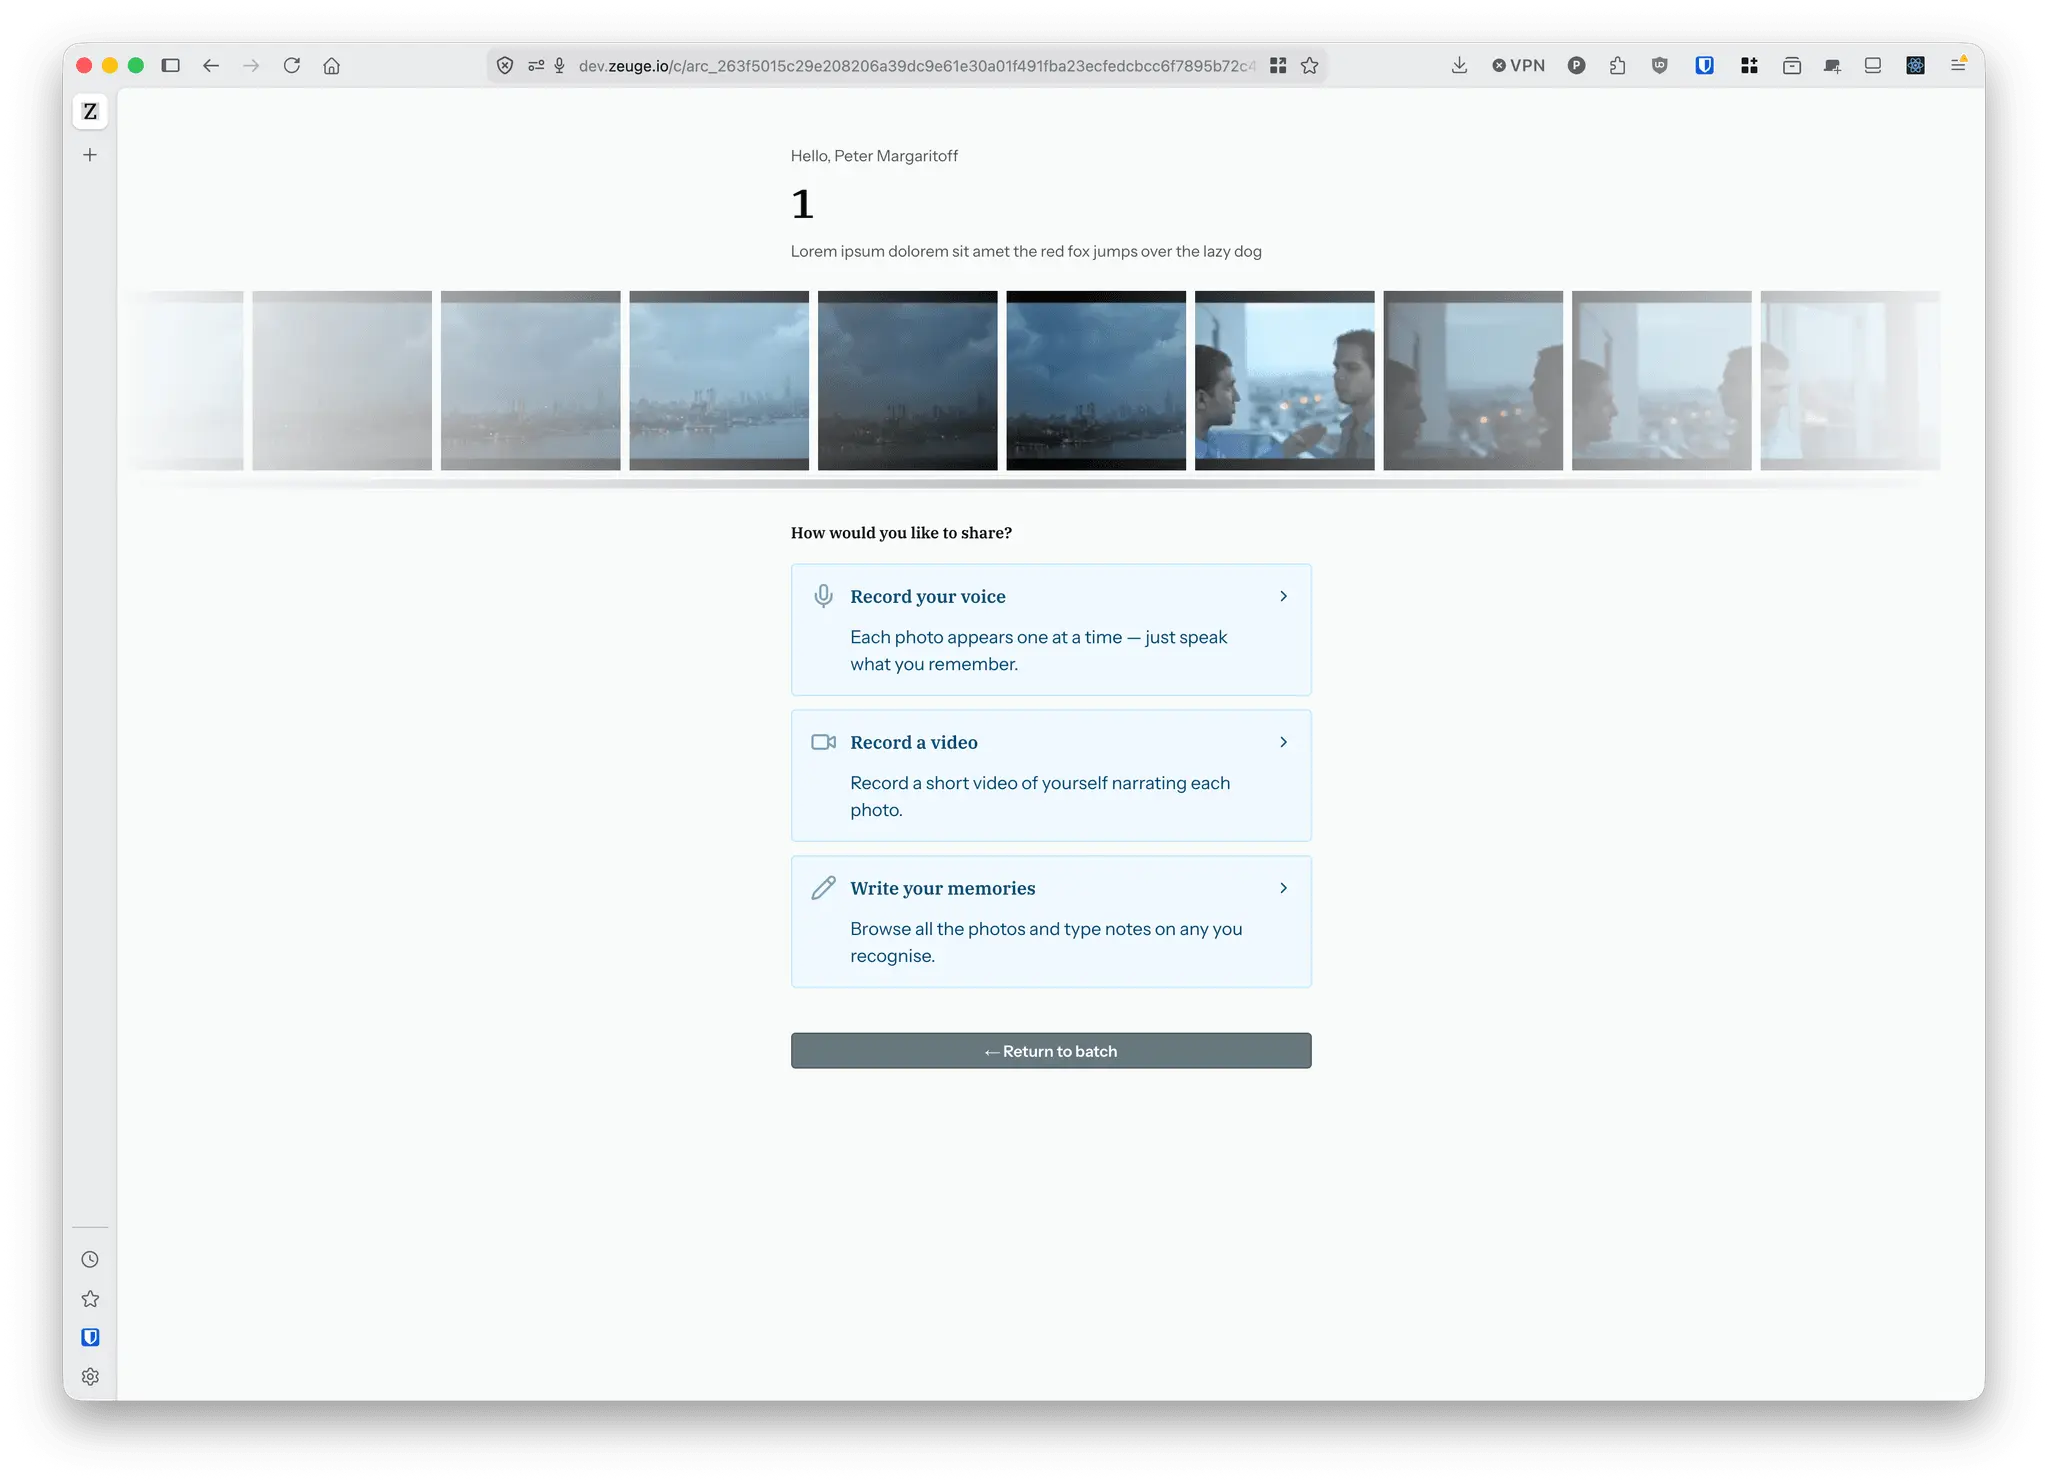Open the browser hamburger menu
2048x1484 pixels.
[x=1958, y=66]
